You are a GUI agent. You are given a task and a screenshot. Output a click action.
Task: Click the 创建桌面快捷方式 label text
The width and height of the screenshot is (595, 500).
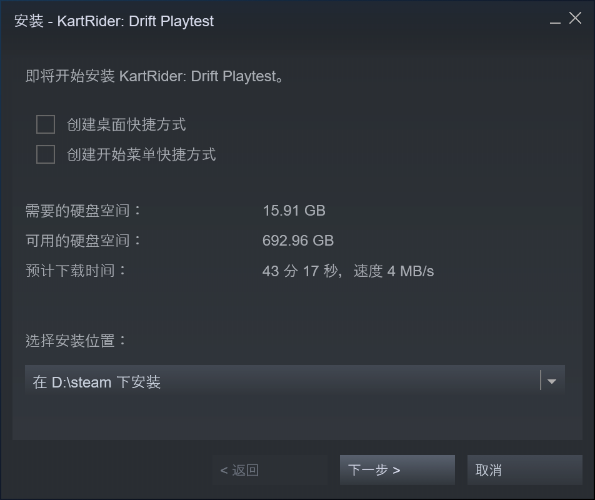tap(126, 124)
